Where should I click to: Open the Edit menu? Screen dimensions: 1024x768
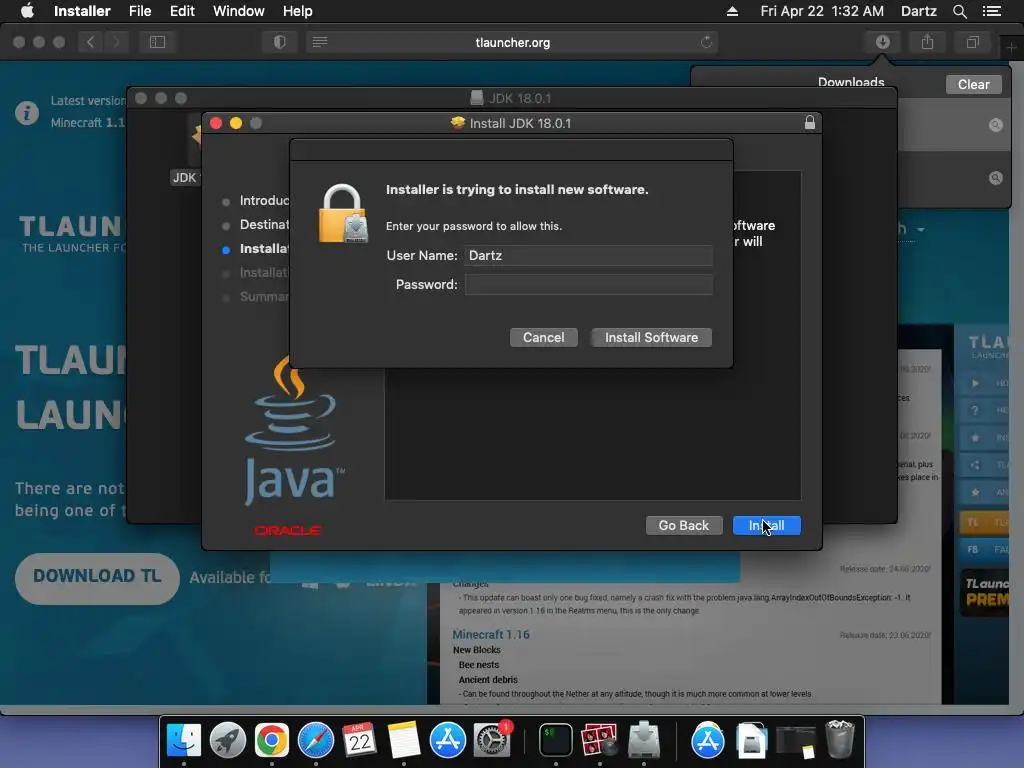(x=182, y=11)
